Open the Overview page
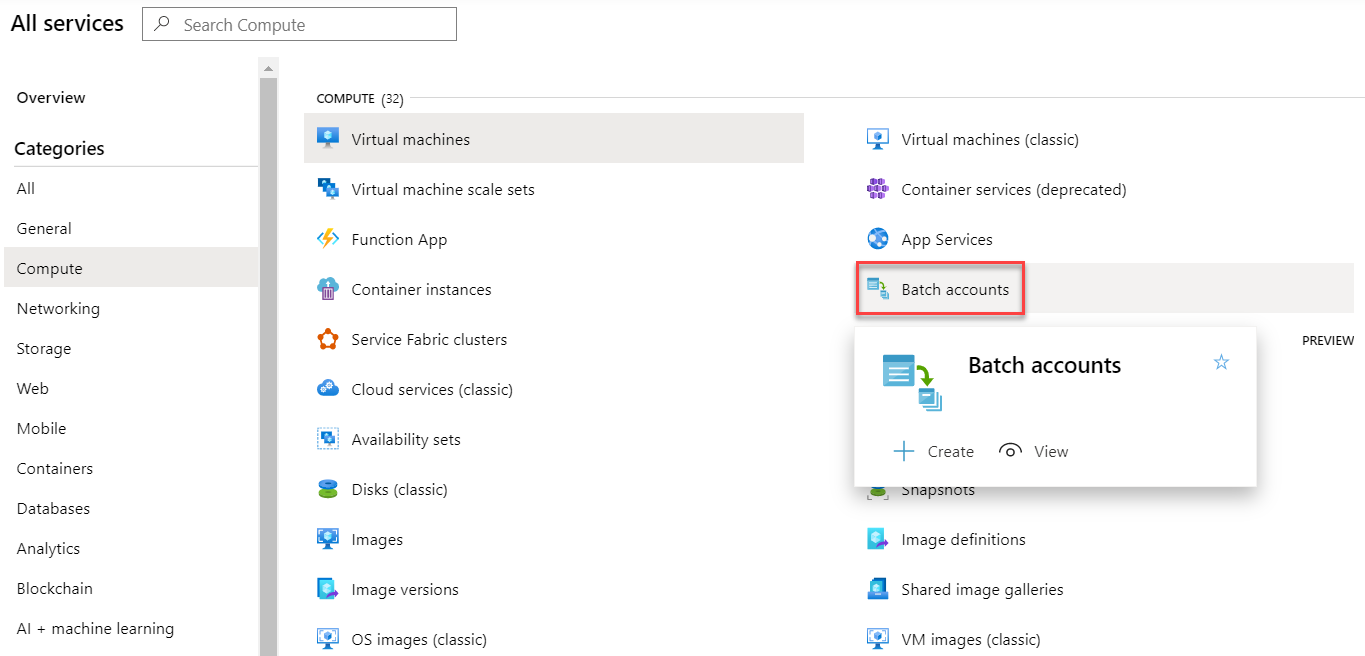Image resolution: width=1365 pixels, height=656 pixels. tap(51, 97)
